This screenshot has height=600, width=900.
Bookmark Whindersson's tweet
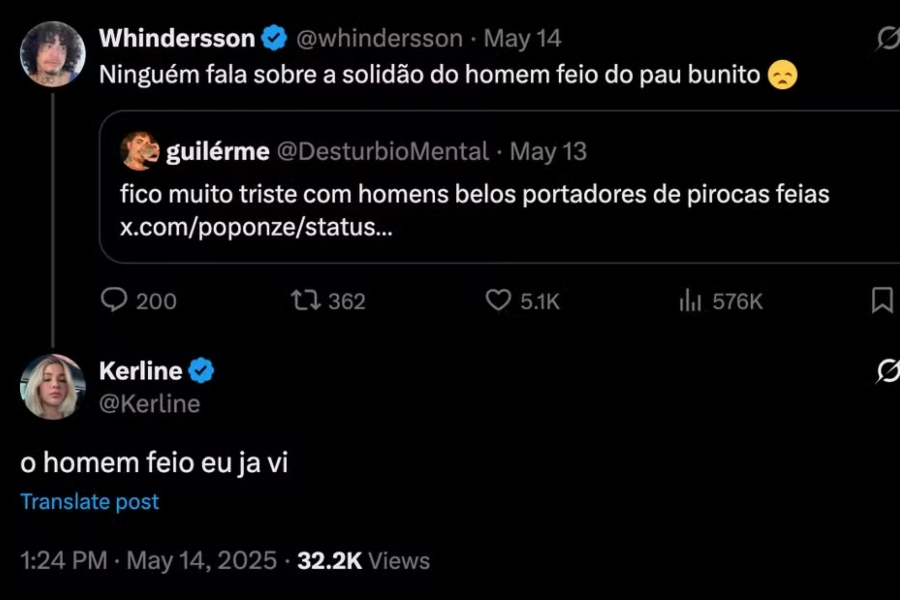pos(882,300)
